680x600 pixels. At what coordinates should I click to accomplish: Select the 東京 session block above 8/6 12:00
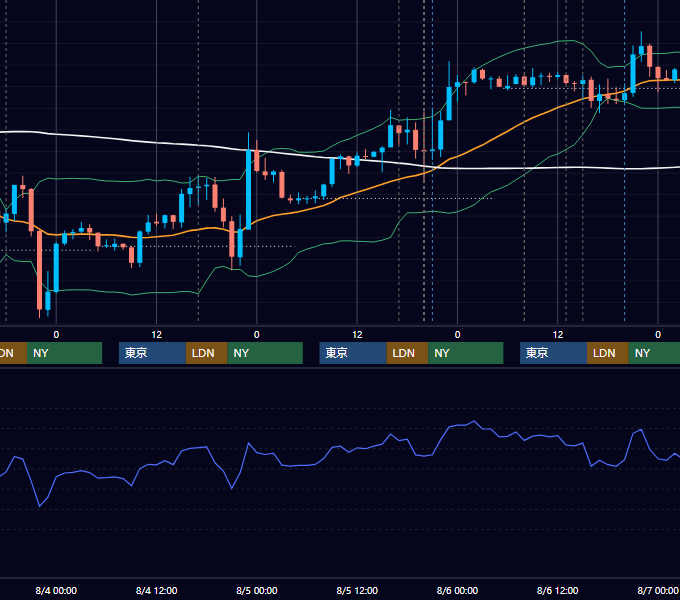pyautogui.click(x=553, y=353)
